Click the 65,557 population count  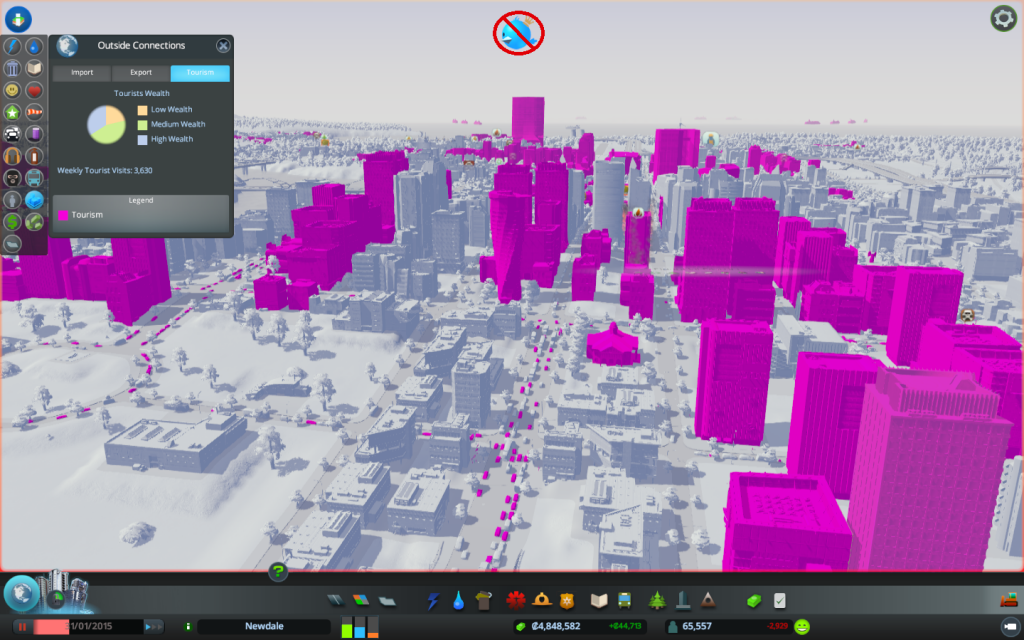[697, 626]
